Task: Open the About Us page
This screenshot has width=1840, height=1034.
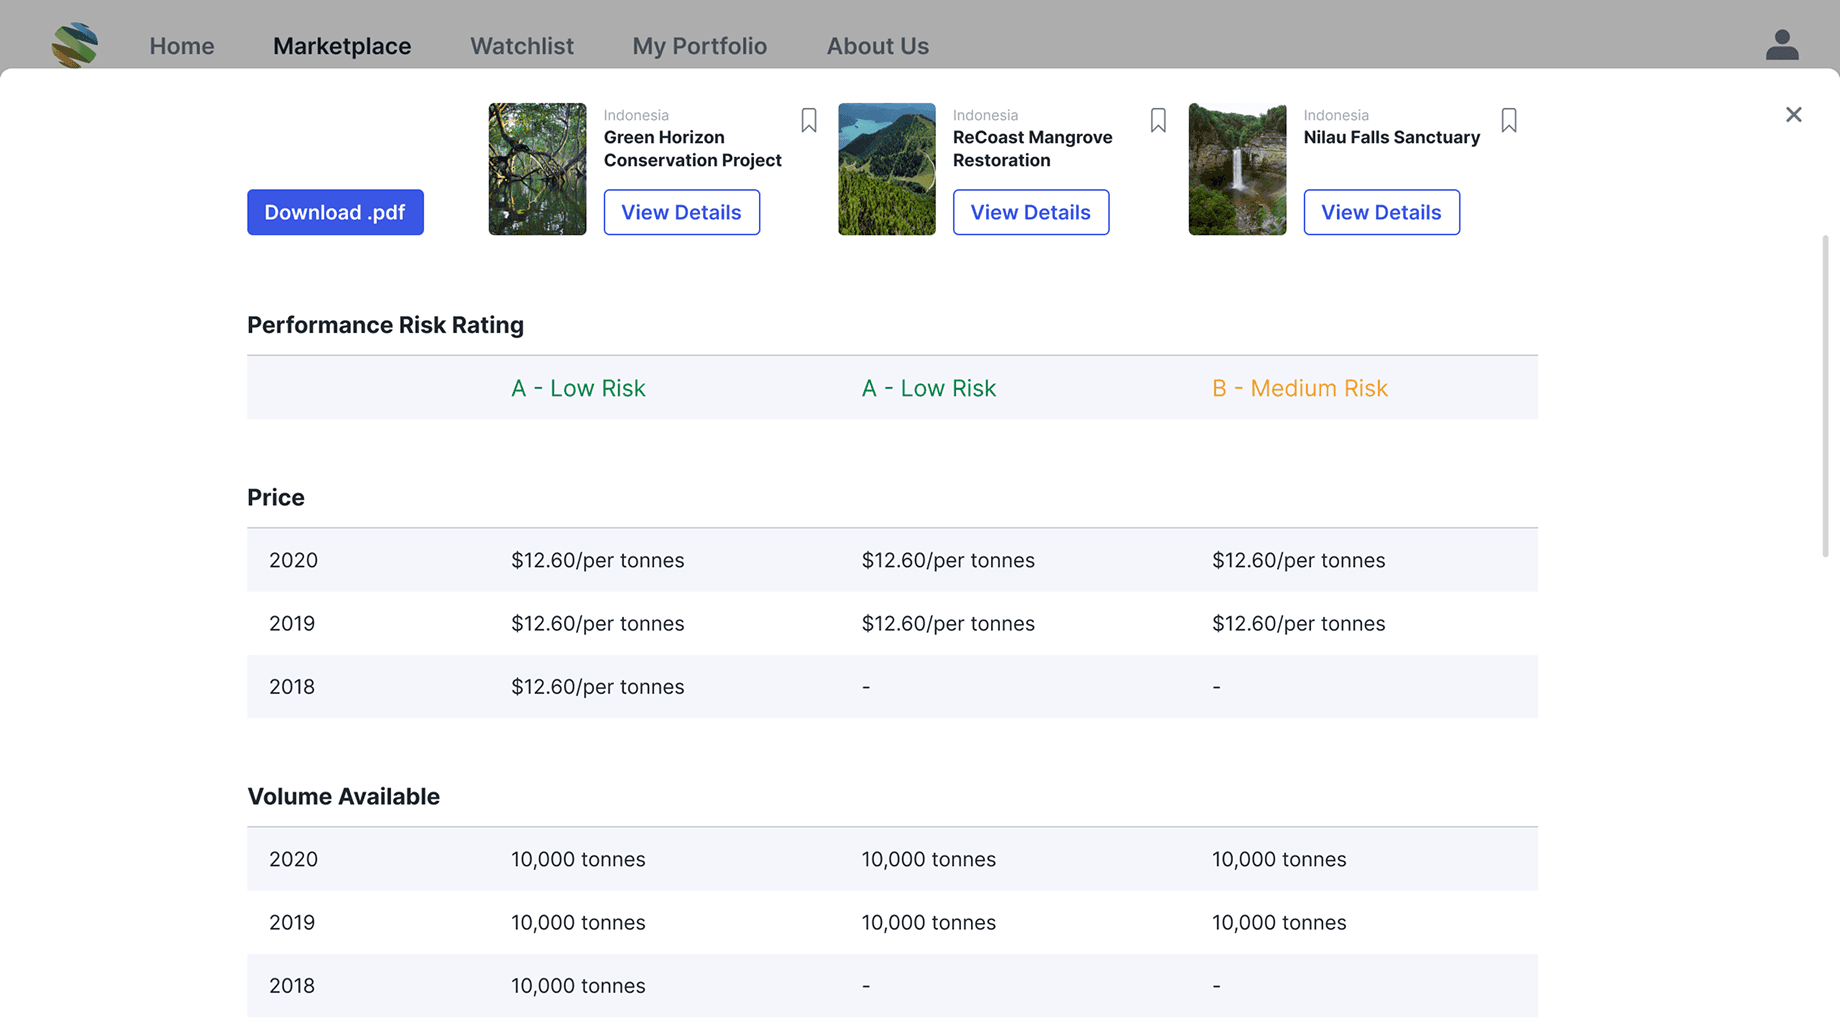Action: [877, 46]
